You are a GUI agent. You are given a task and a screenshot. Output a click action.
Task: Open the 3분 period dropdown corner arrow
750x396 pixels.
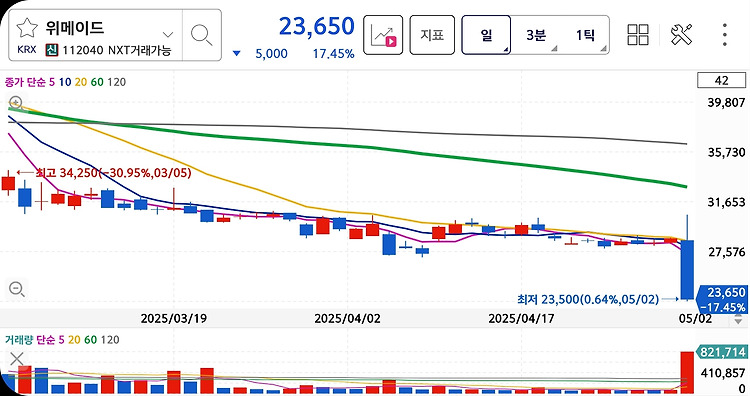pyautogui.click(x=554, y=49)
